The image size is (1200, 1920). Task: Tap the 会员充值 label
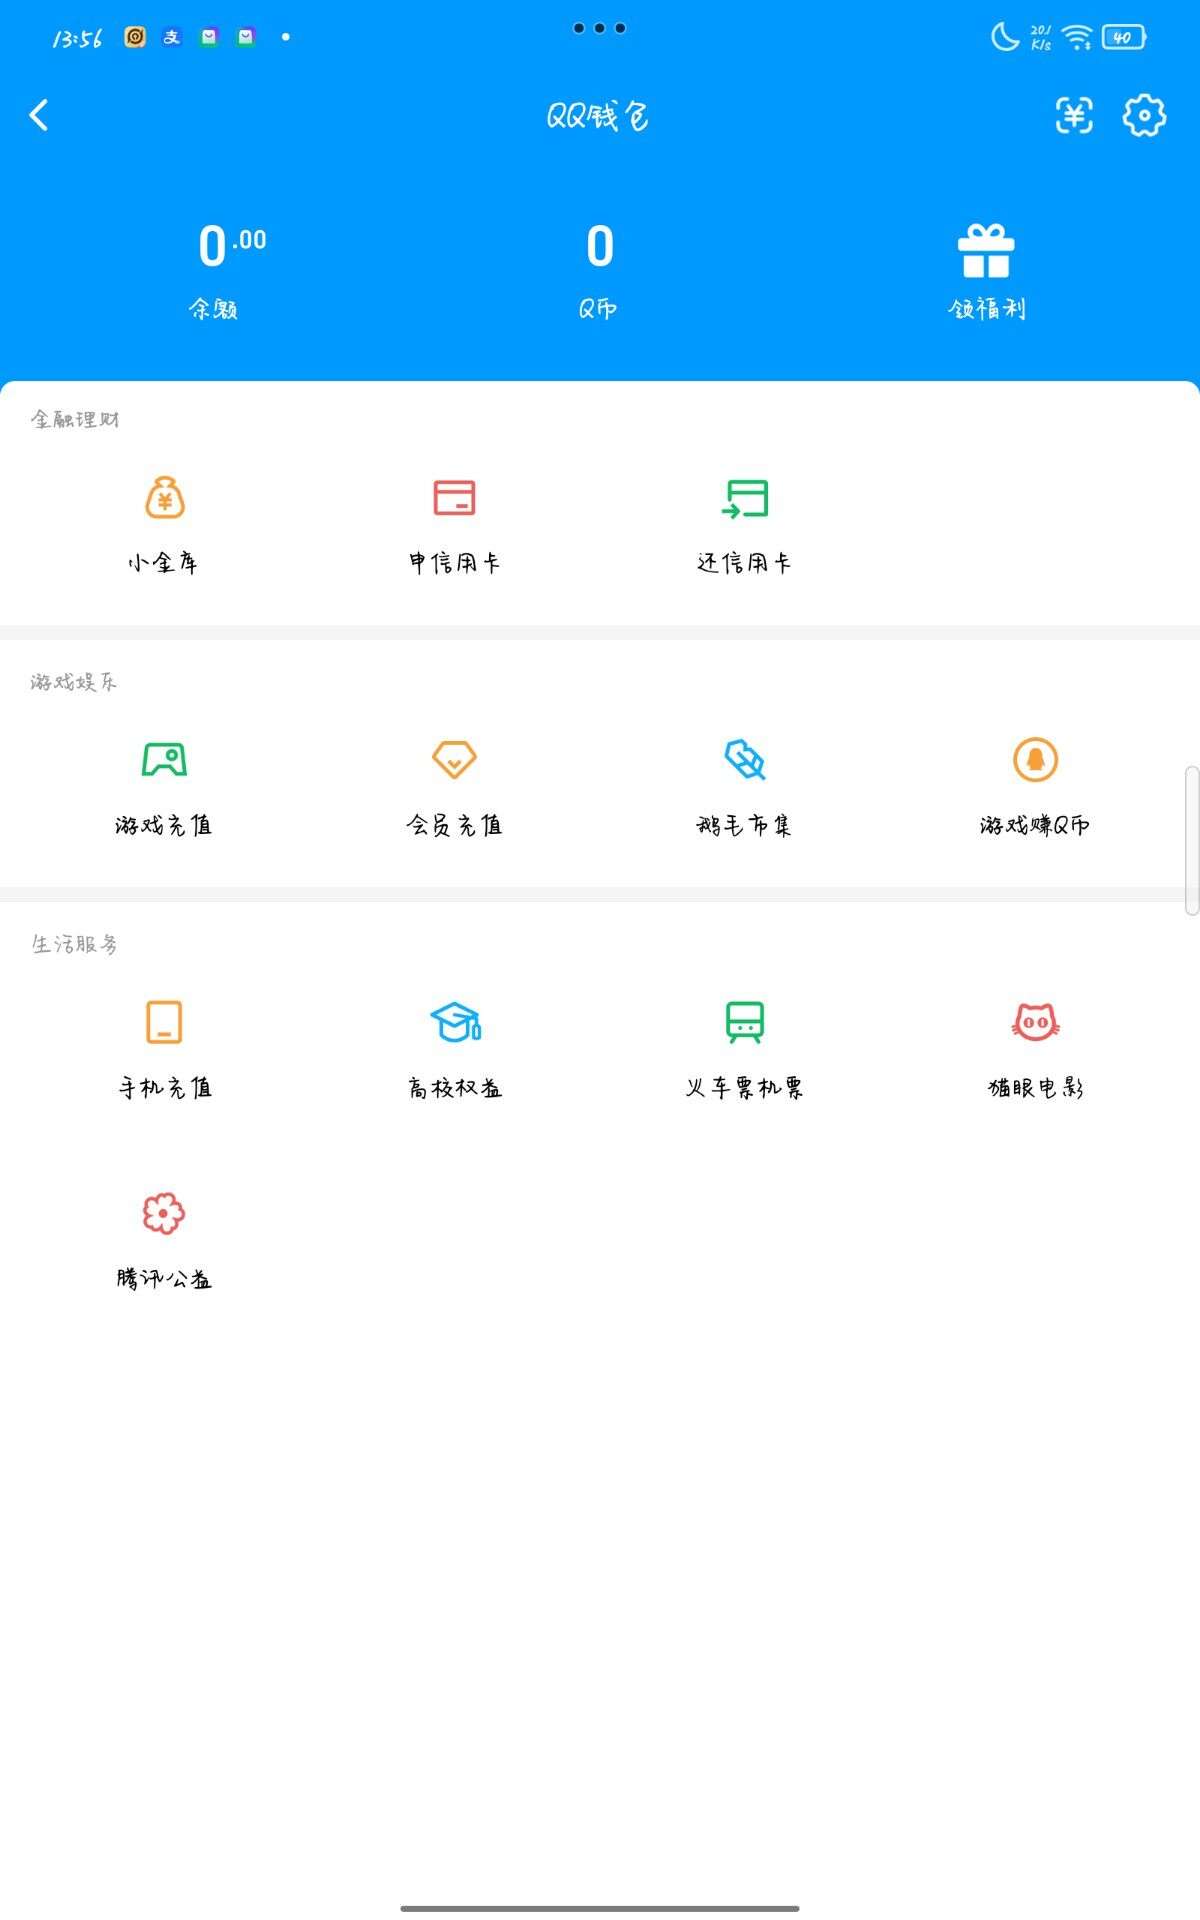[454, 825]
